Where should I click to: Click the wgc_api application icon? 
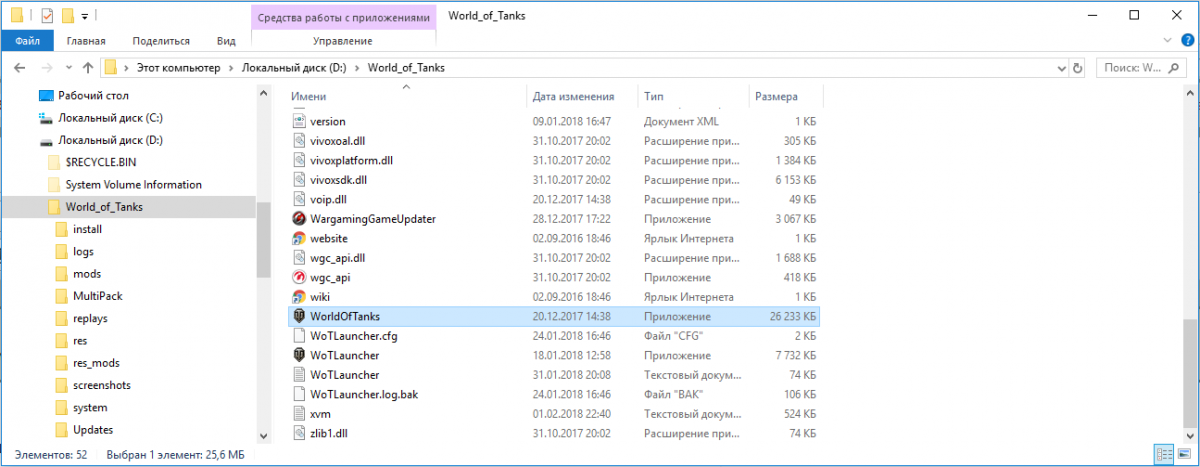298,277
